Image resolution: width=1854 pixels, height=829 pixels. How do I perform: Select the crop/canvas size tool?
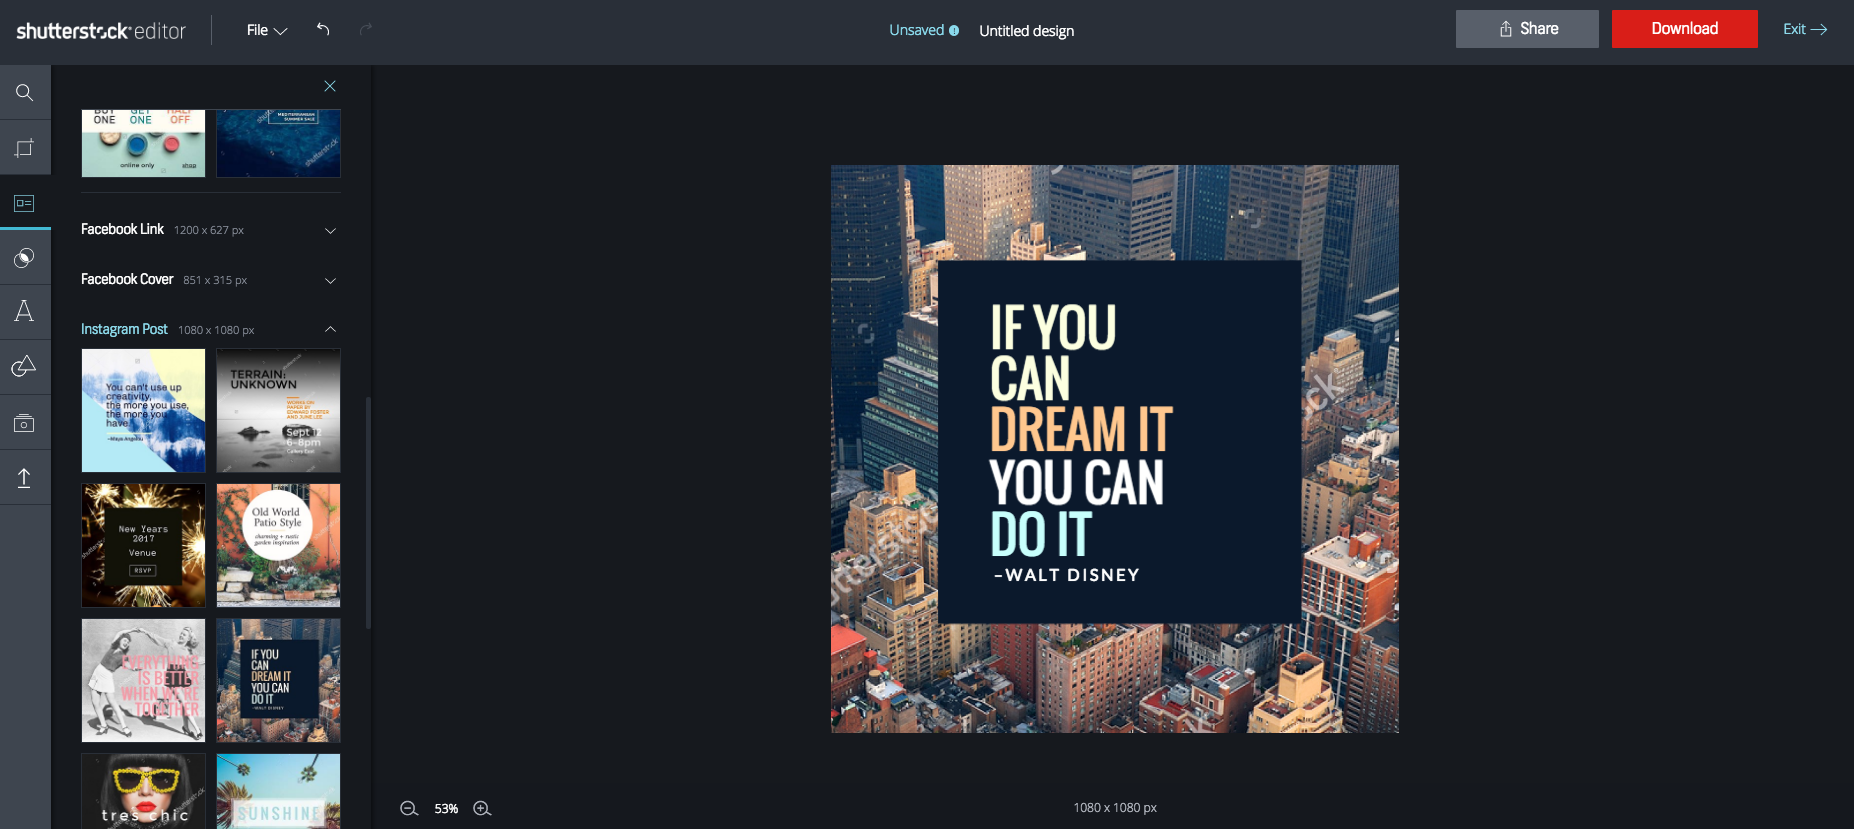25,148
